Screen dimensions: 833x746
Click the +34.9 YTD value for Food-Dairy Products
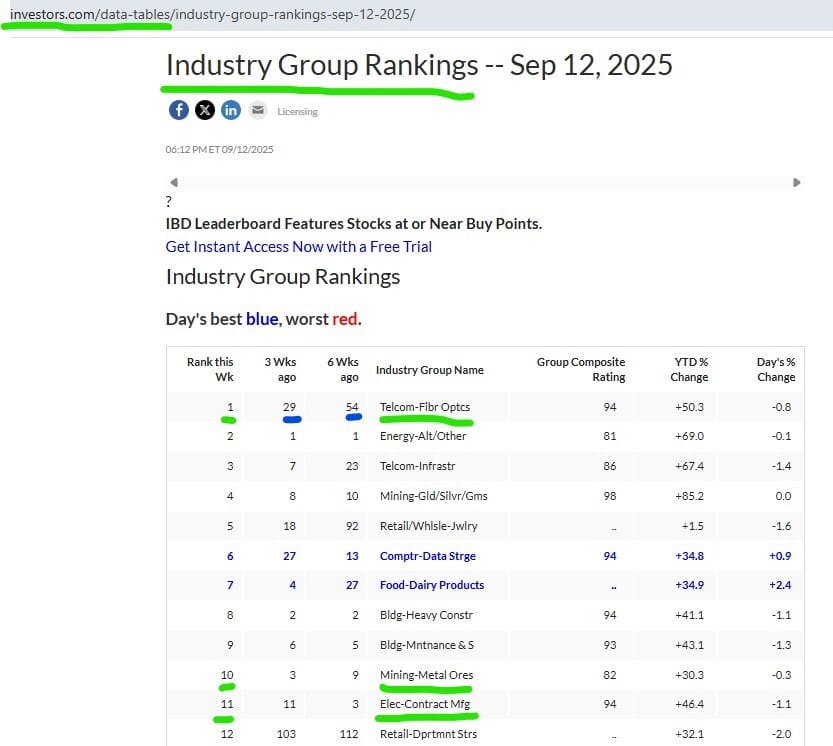690,585
